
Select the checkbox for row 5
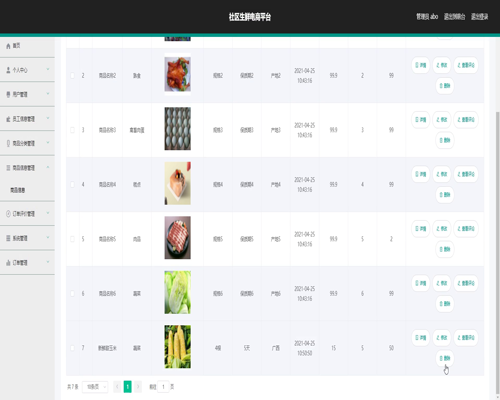(72, 239)
